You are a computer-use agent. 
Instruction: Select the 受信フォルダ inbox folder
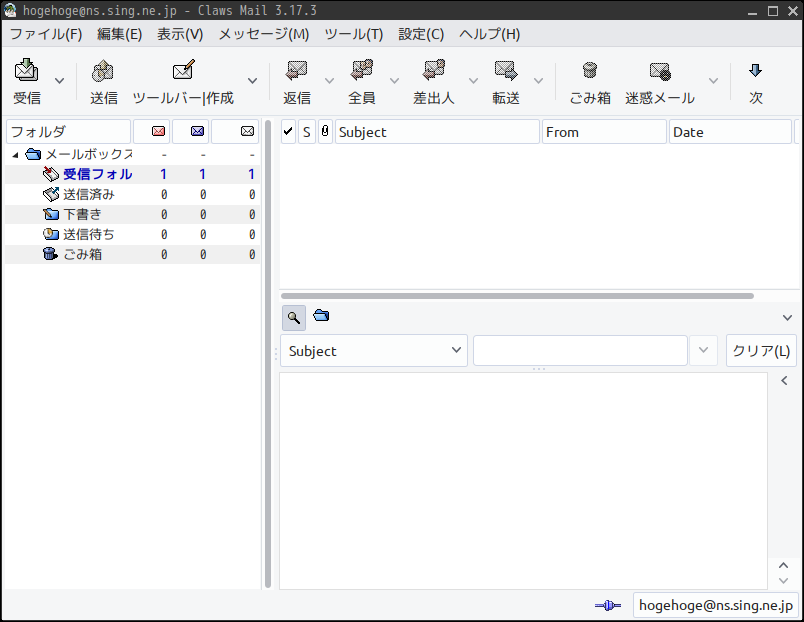tap(132, 174)
